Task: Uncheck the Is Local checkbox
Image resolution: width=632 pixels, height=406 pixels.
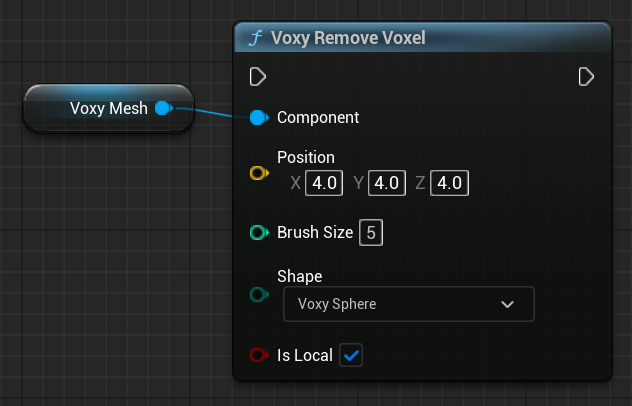Action: tap(351, 355)
